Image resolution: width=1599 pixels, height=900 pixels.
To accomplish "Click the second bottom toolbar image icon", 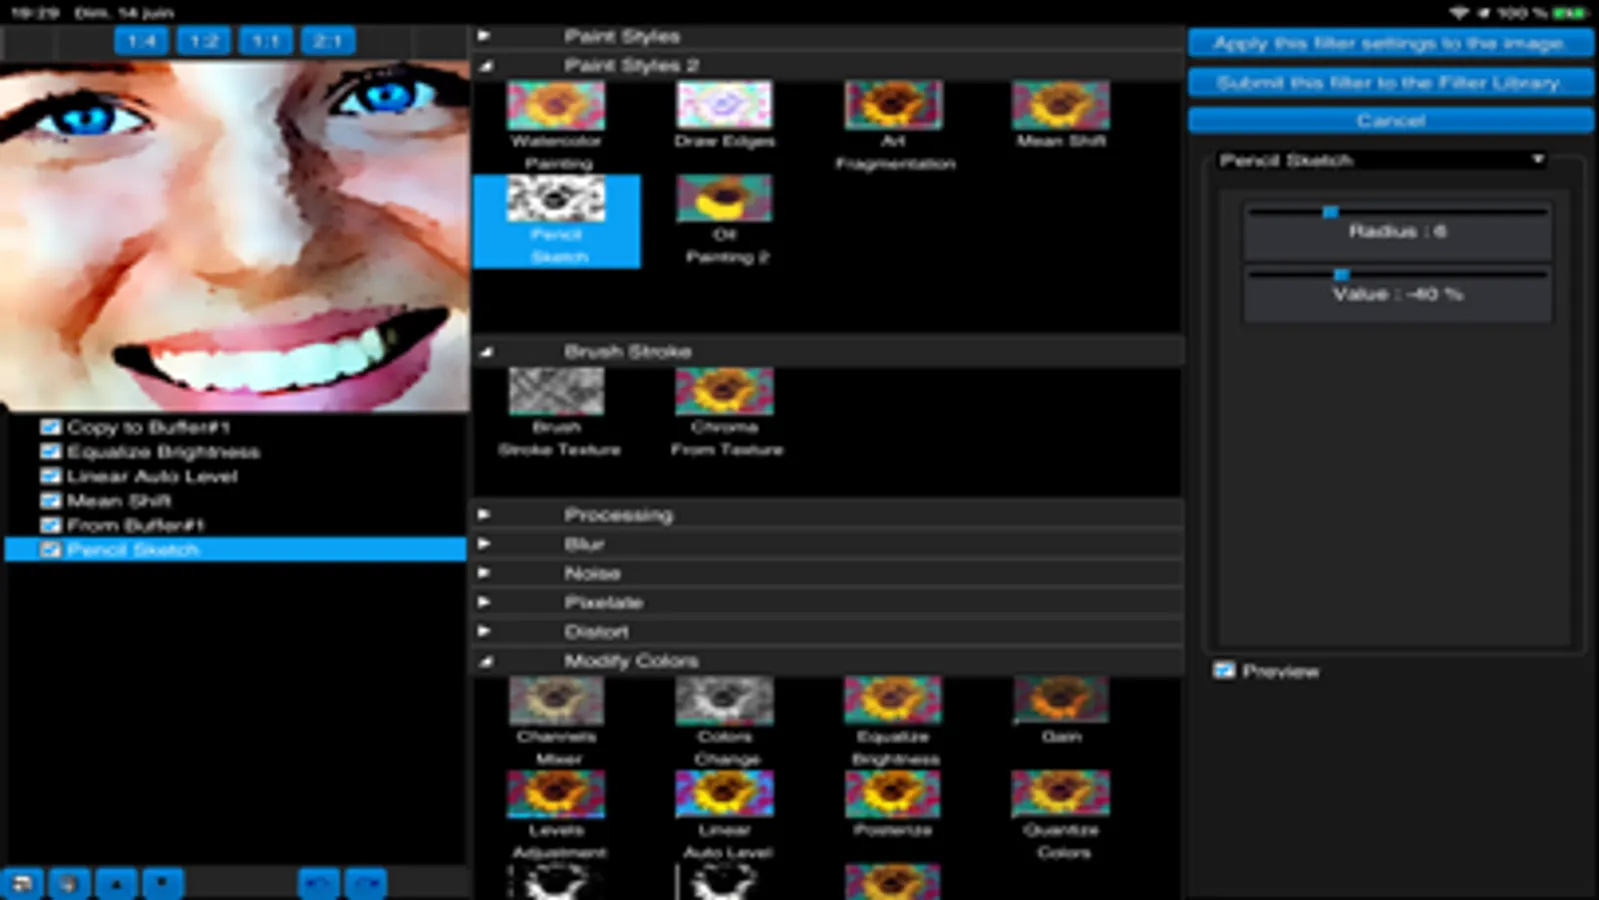I will coord(69,884).
